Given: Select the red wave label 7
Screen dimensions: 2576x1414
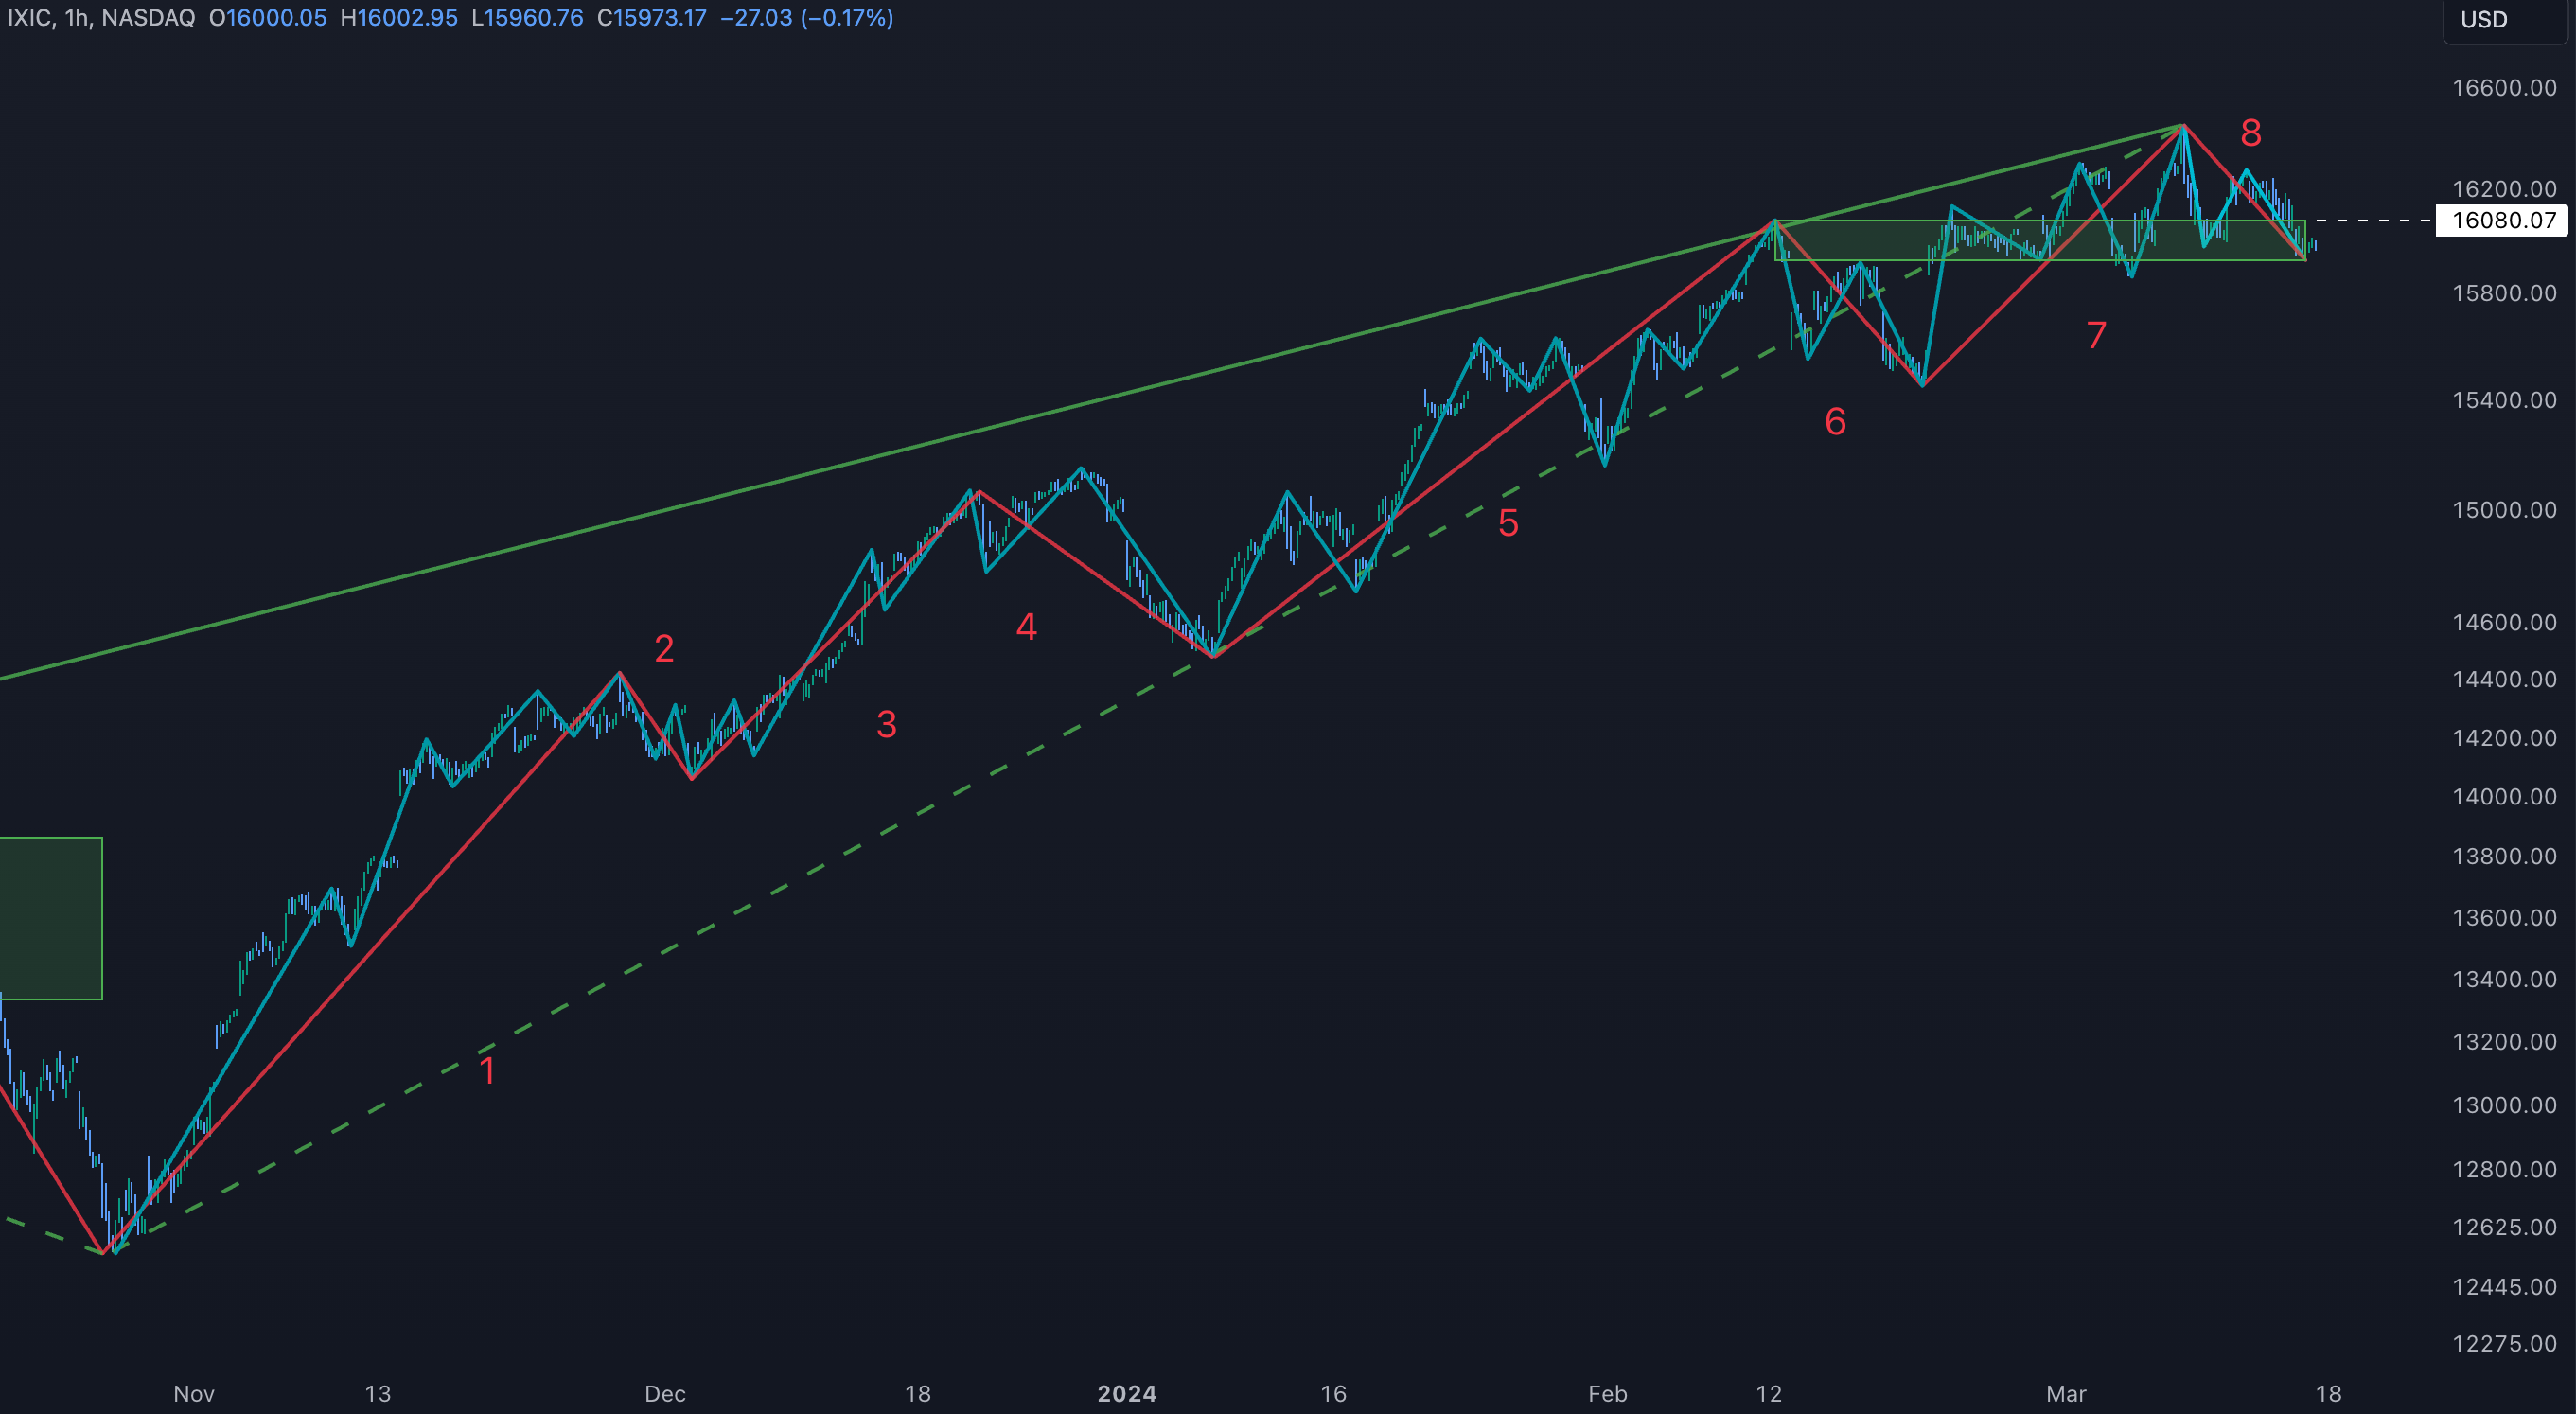Looking at the screenshot, I should [2096, 335].
